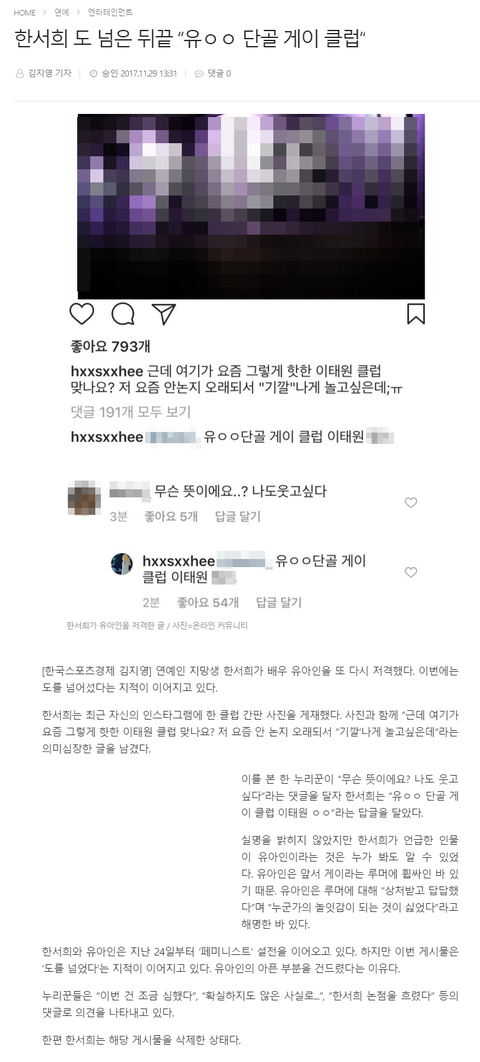Tap the heart like icon under photo
Screen dimensions: 480x1062
(x=82, y=314)
